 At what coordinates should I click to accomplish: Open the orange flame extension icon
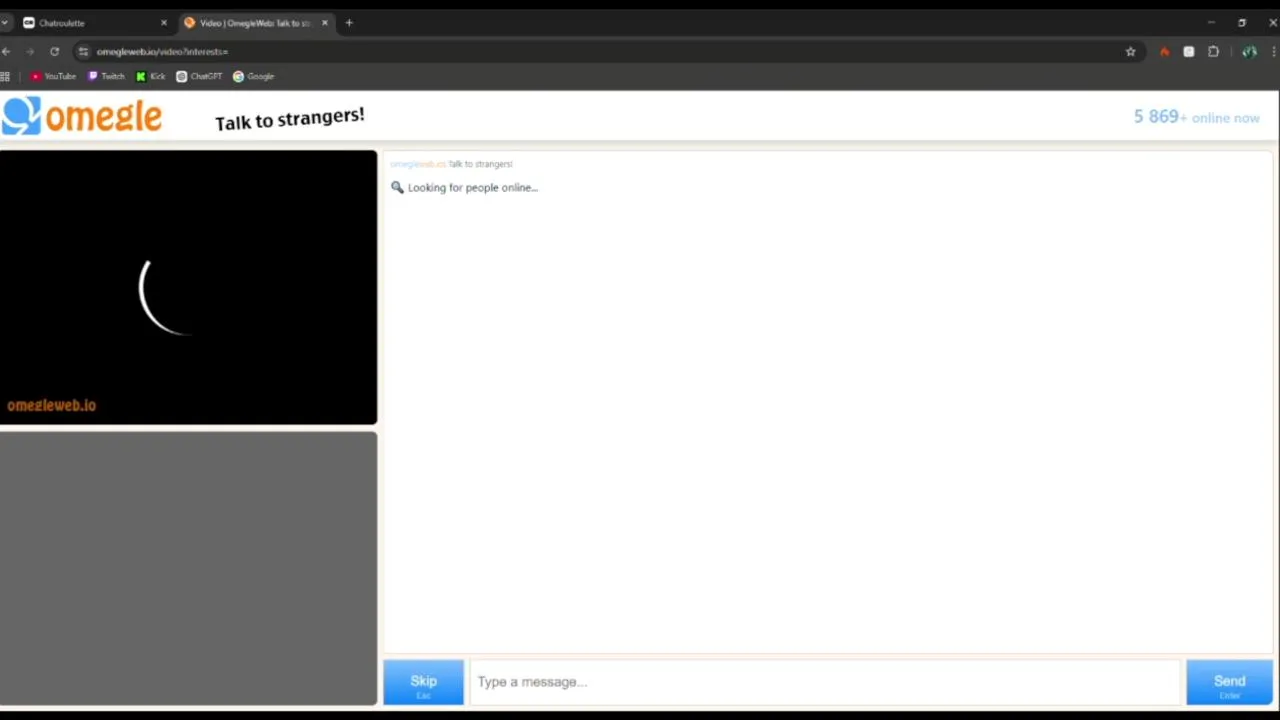click(x=1164, y=51)
